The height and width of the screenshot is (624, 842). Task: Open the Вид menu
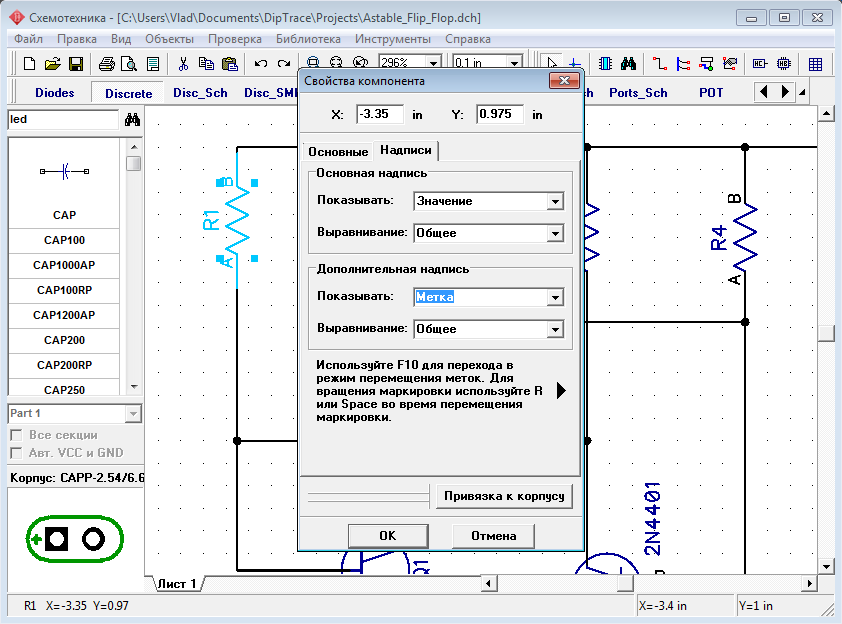(121, 39)
